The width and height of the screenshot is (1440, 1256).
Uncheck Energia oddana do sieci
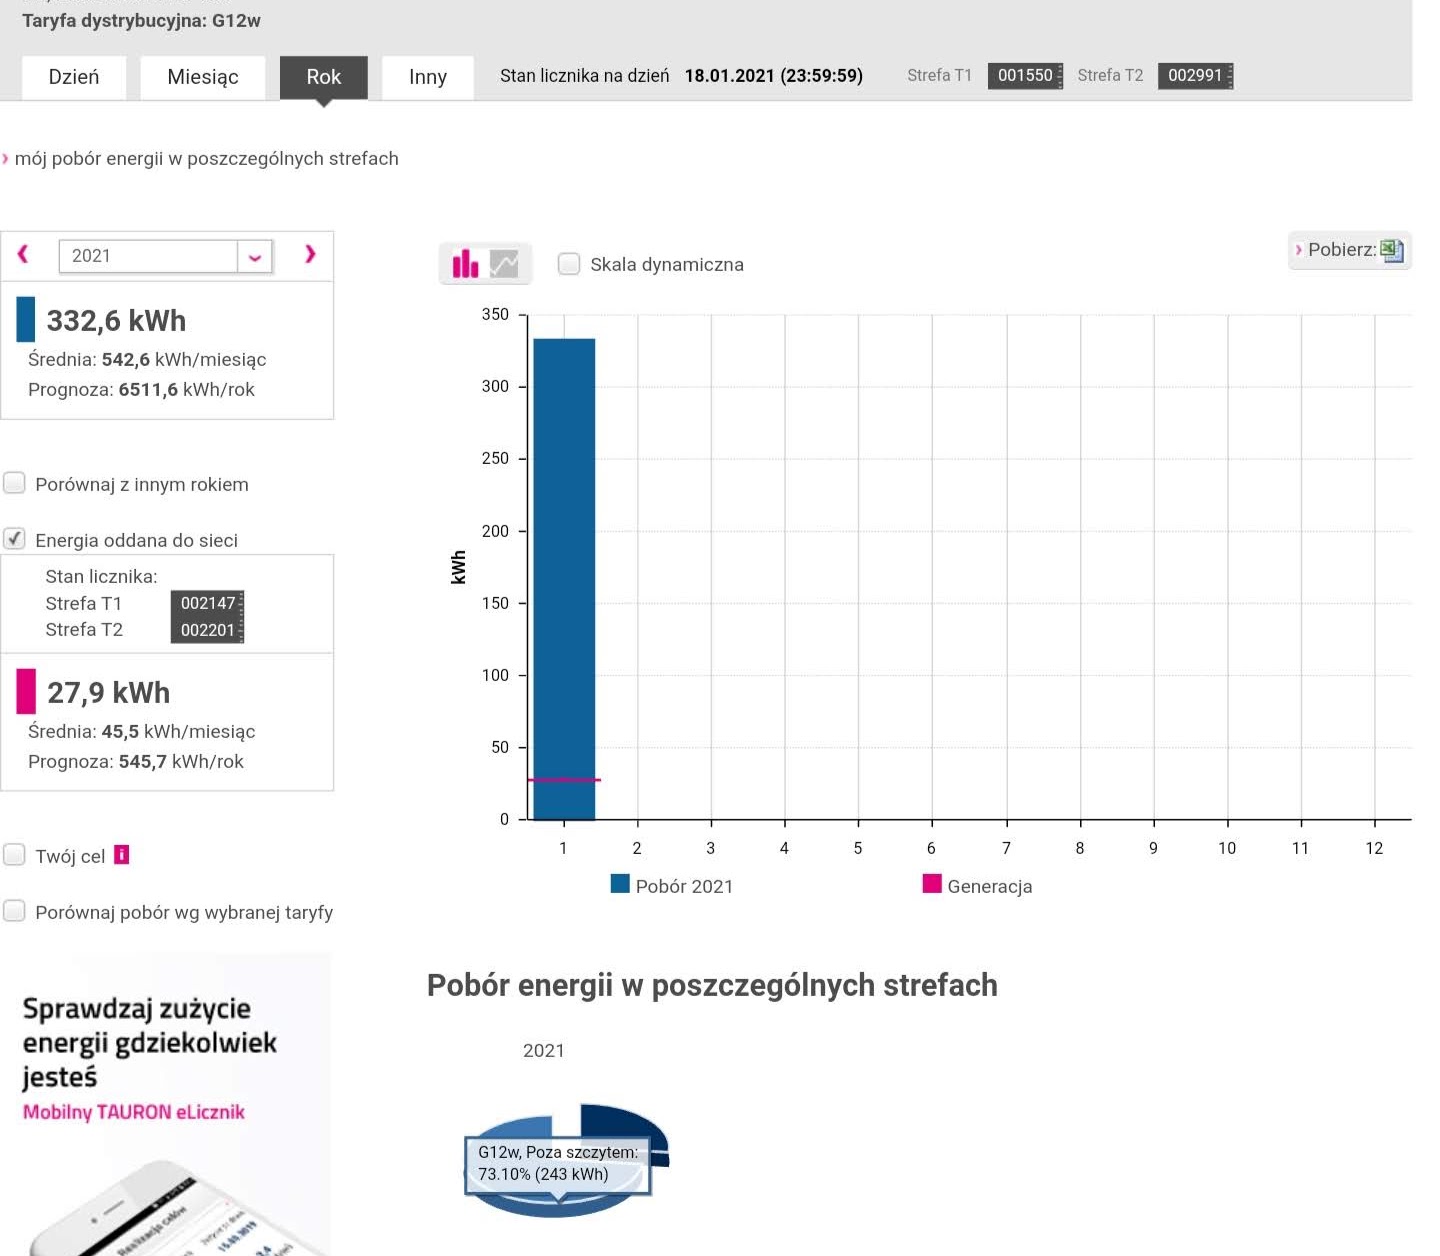coord(15,540)
